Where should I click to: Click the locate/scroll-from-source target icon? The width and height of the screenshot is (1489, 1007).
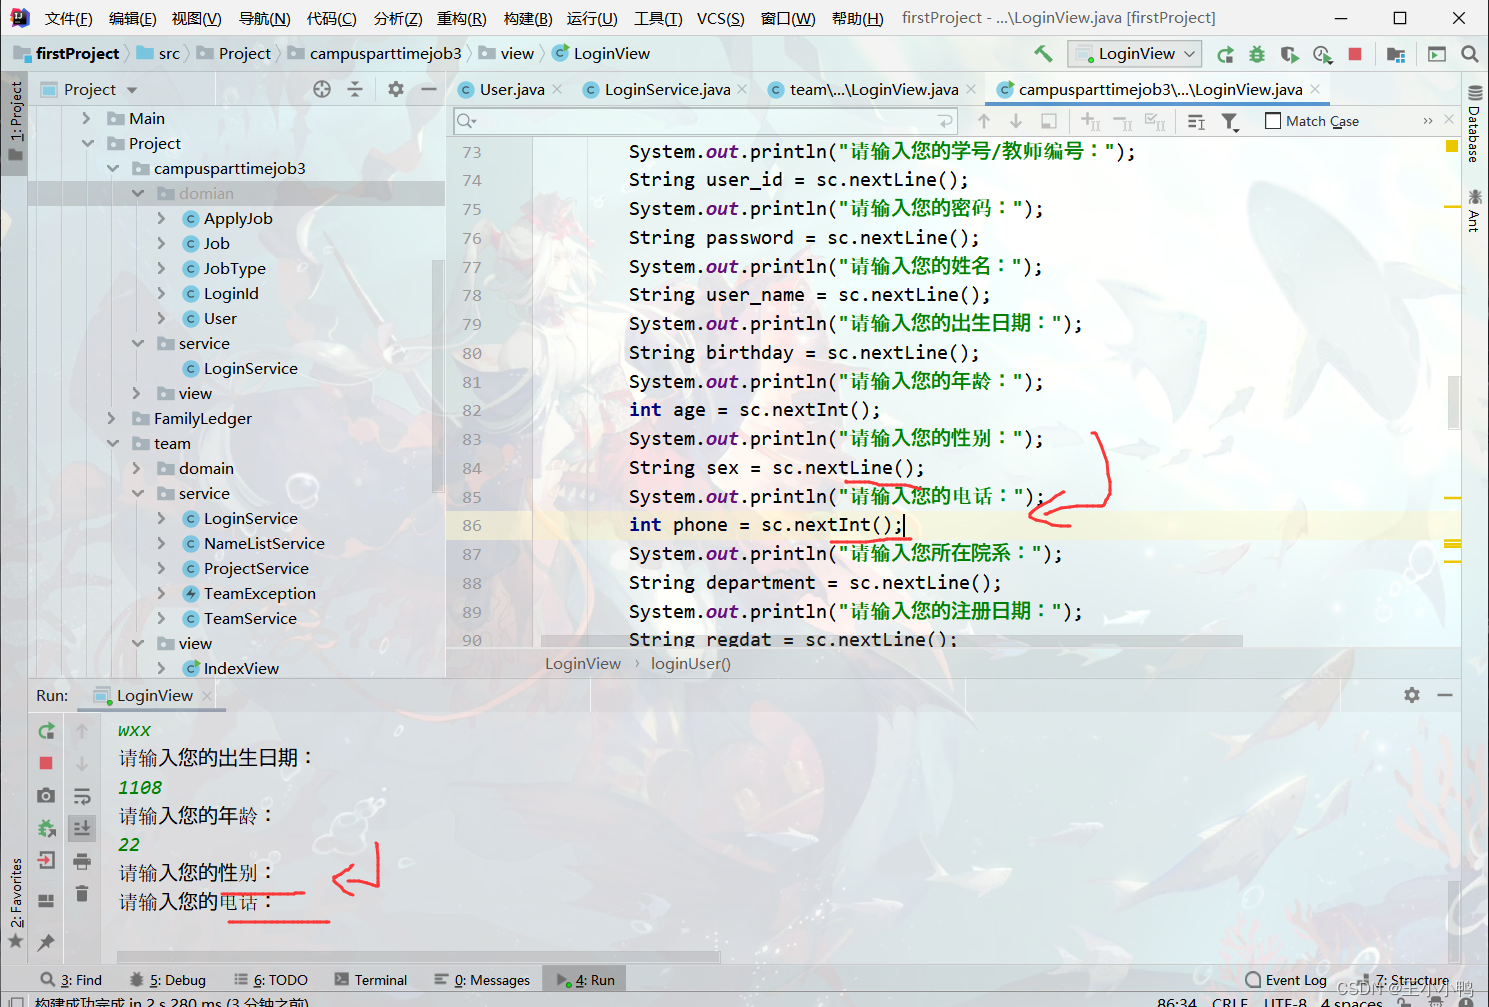322,89
